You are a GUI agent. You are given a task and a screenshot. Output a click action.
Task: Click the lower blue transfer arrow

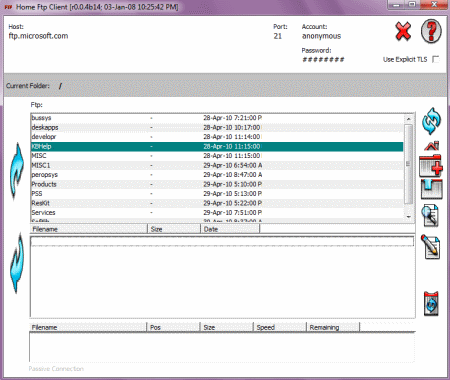point(17,263)
